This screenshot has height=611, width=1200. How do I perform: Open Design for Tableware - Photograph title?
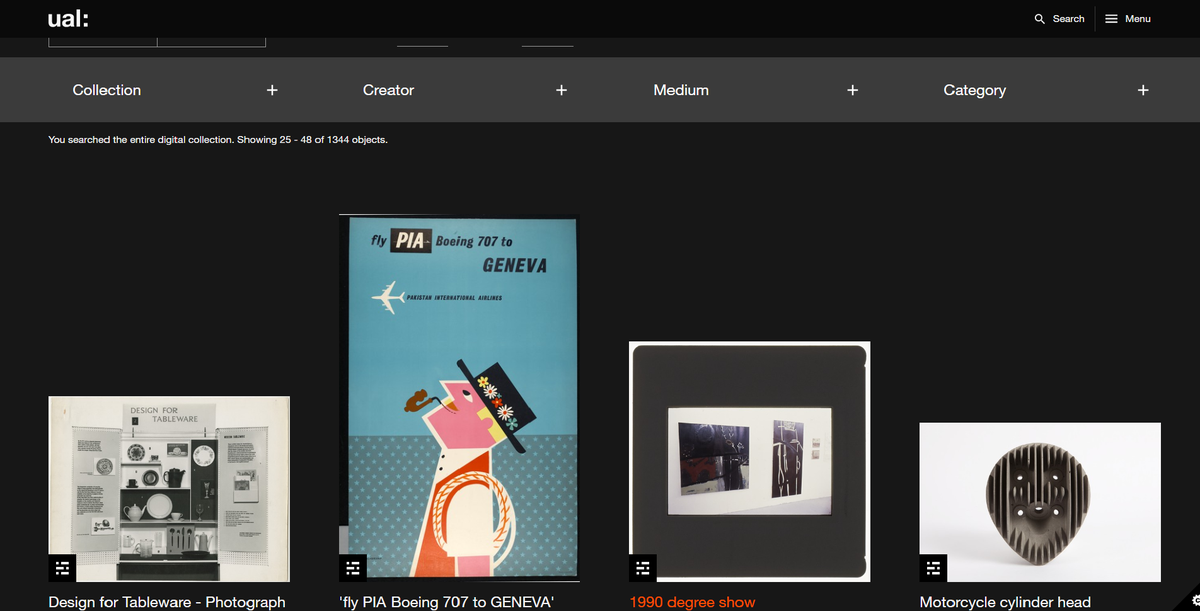pos(167,602)
